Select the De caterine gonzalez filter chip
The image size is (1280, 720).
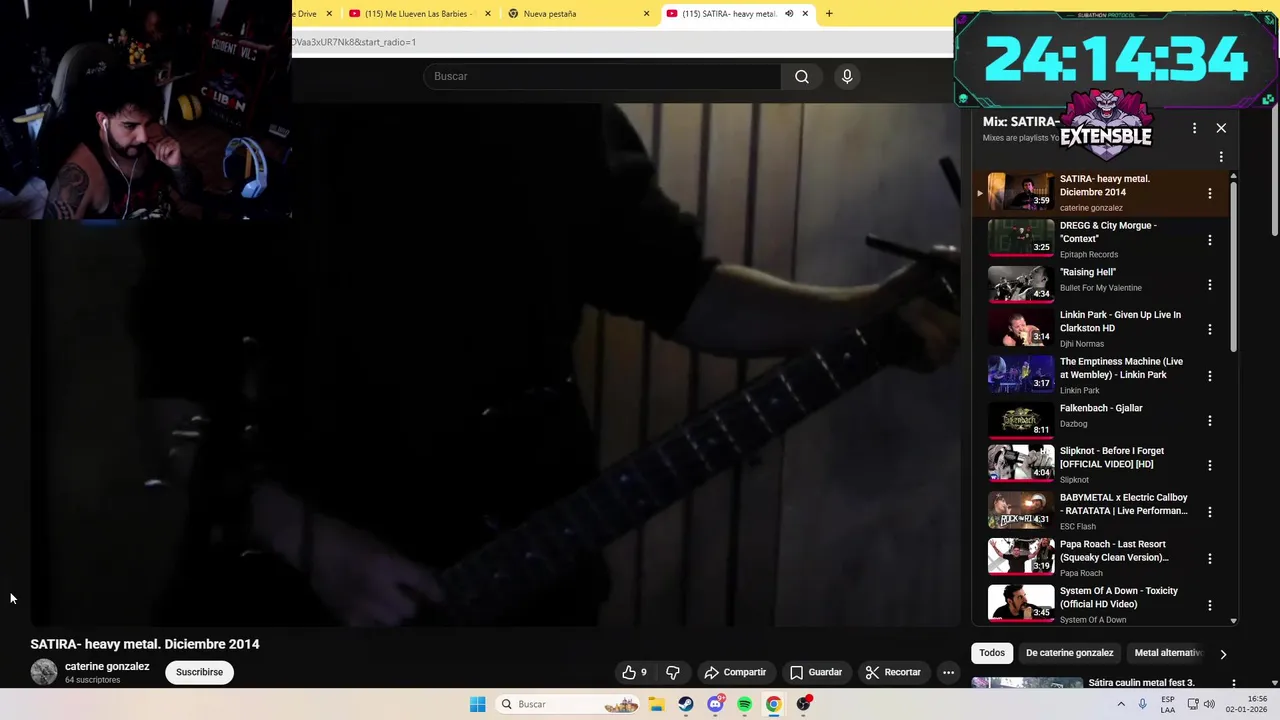pos(1069,653)
